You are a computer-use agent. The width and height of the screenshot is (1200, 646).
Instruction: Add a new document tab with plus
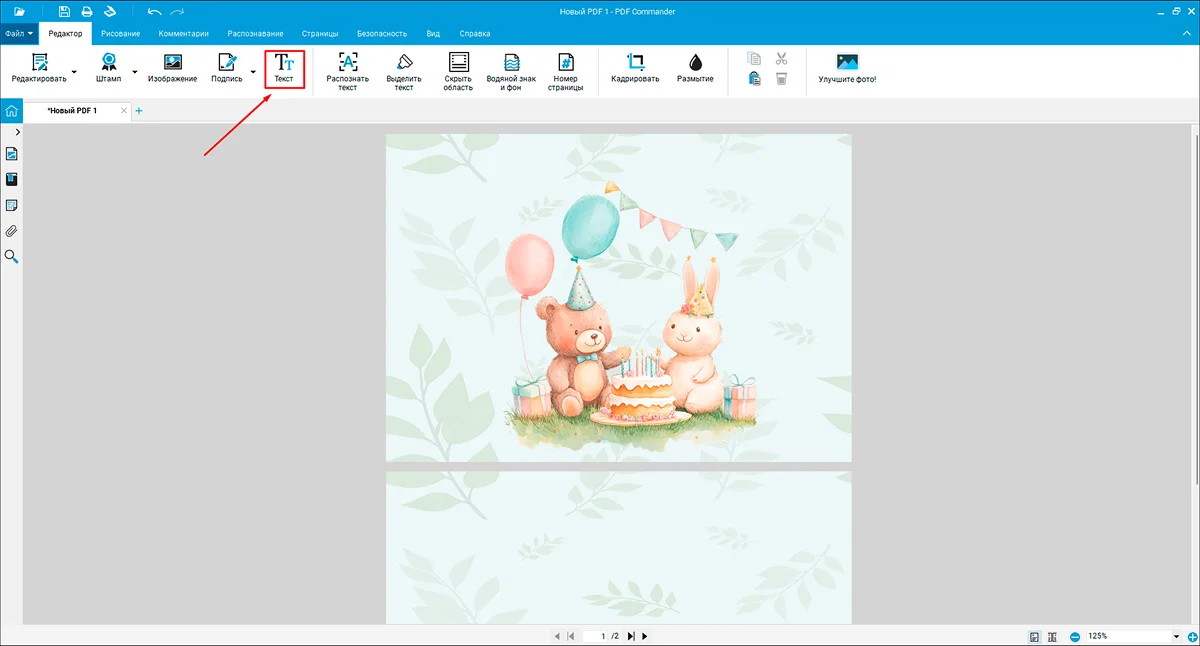138,111
